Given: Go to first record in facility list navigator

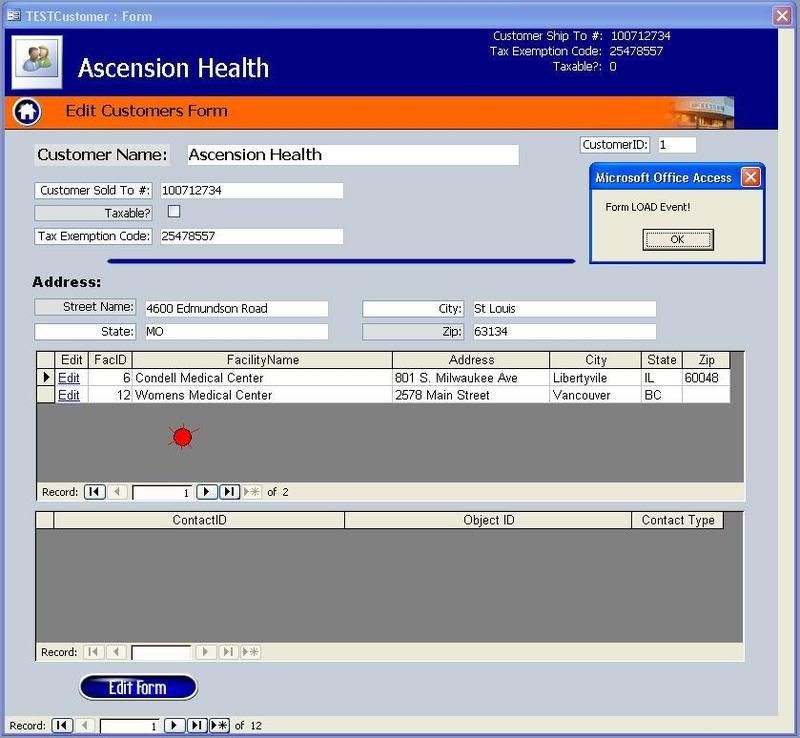Looking at the screenshot, I should (94, 491).
